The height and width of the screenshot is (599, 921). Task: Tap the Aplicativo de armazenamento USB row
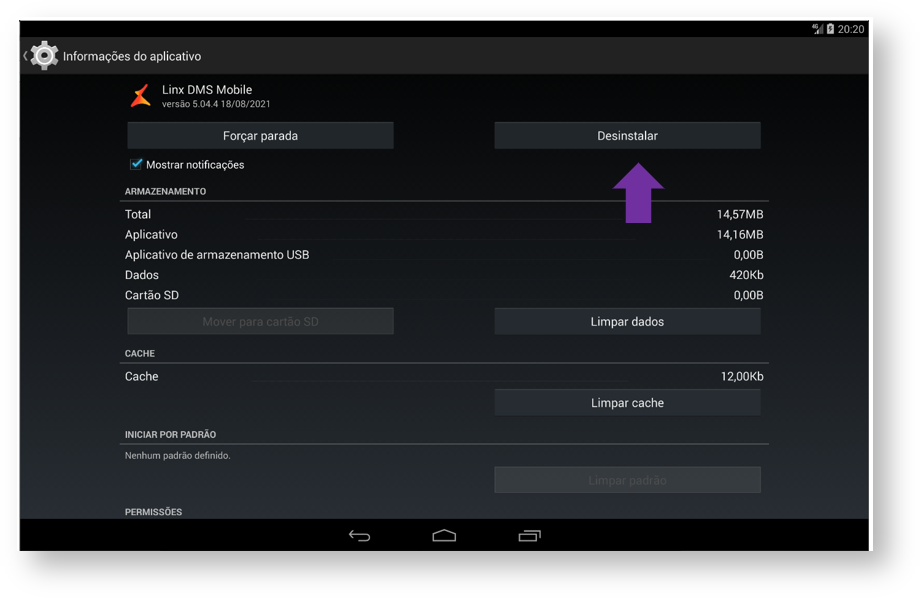coord(444,255)
